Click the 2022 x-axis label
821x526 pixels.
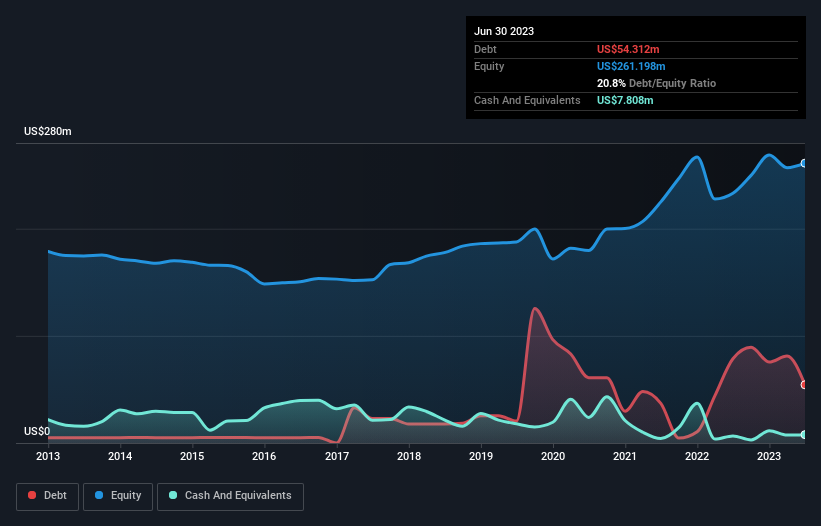tap(697, 456)
